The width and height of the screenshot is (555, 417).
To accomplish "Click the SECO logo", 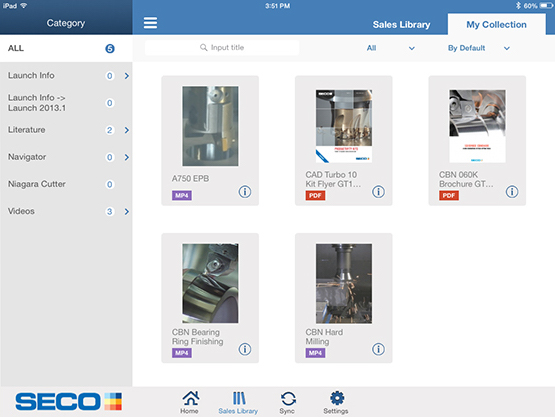I will [x=68, y=401].
